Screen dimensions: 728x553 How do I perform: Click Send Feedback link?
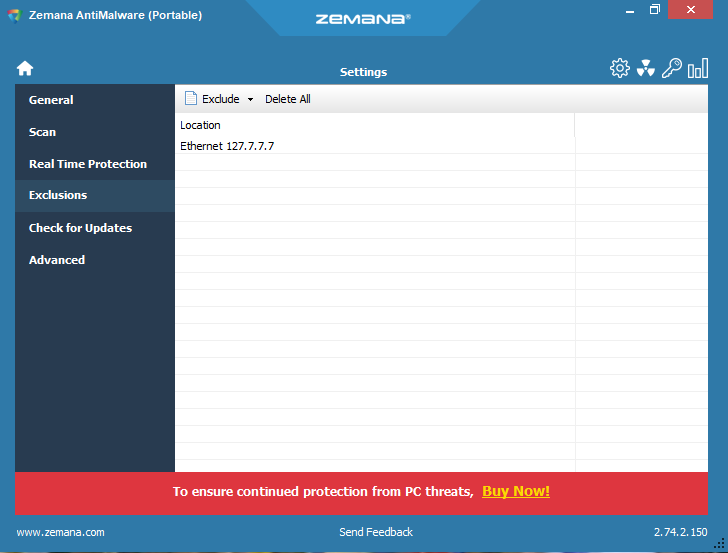(x=376, y=532)
